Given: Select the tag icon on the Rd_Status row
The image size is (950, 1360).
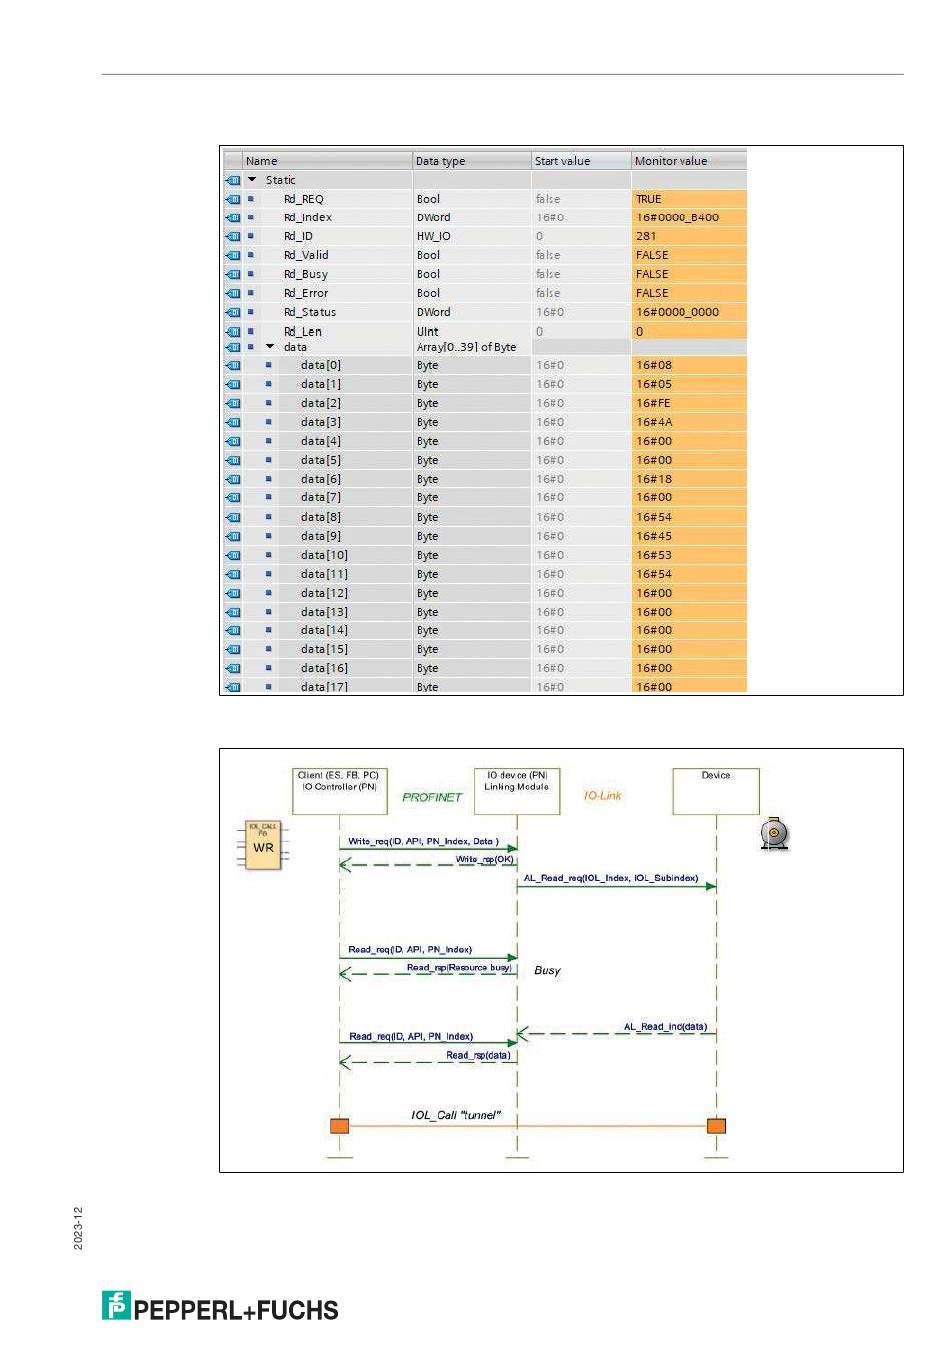Looking at the screenshot, I should point(233,312).
